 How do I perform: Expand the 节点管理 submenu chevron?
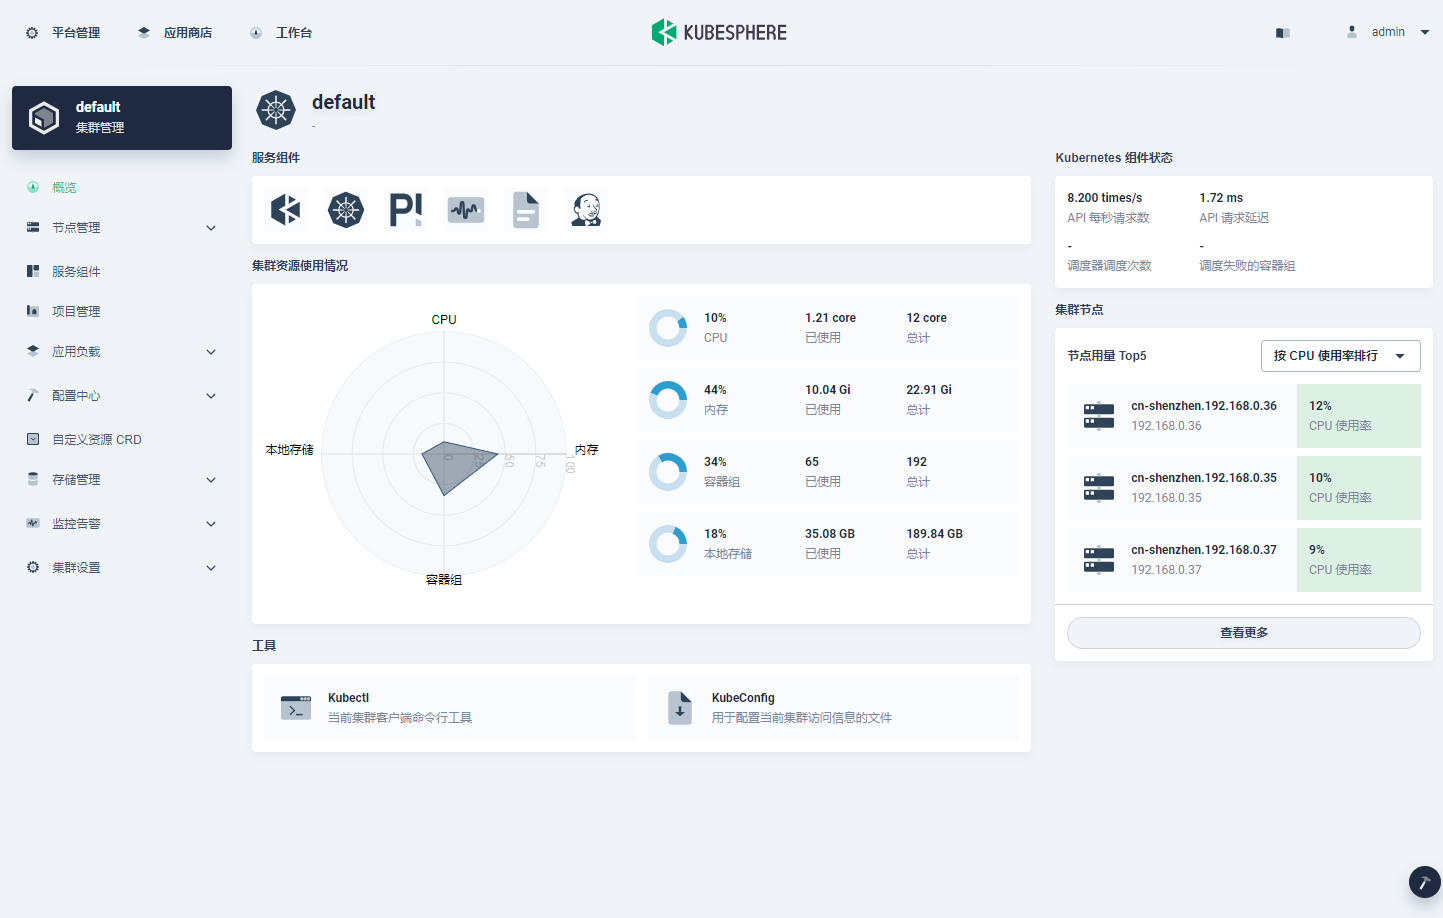(x=211, y=228)
